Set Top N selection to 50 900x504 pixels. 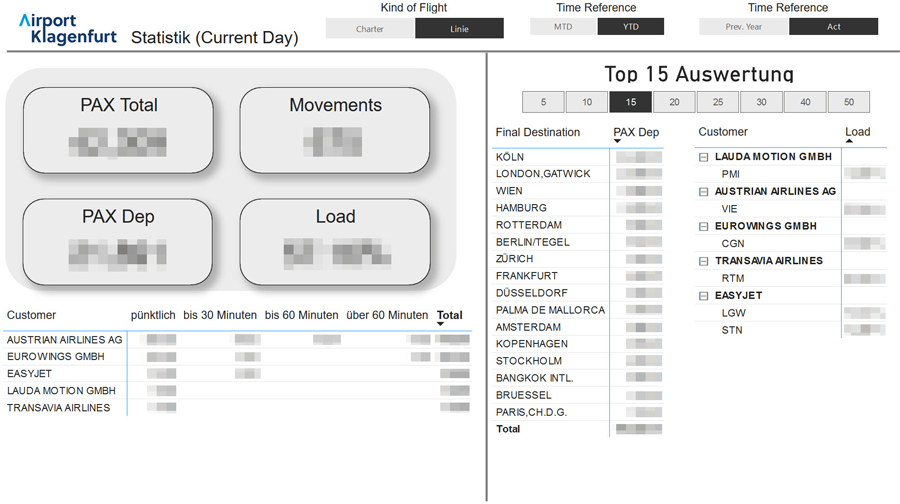[849, 102]
